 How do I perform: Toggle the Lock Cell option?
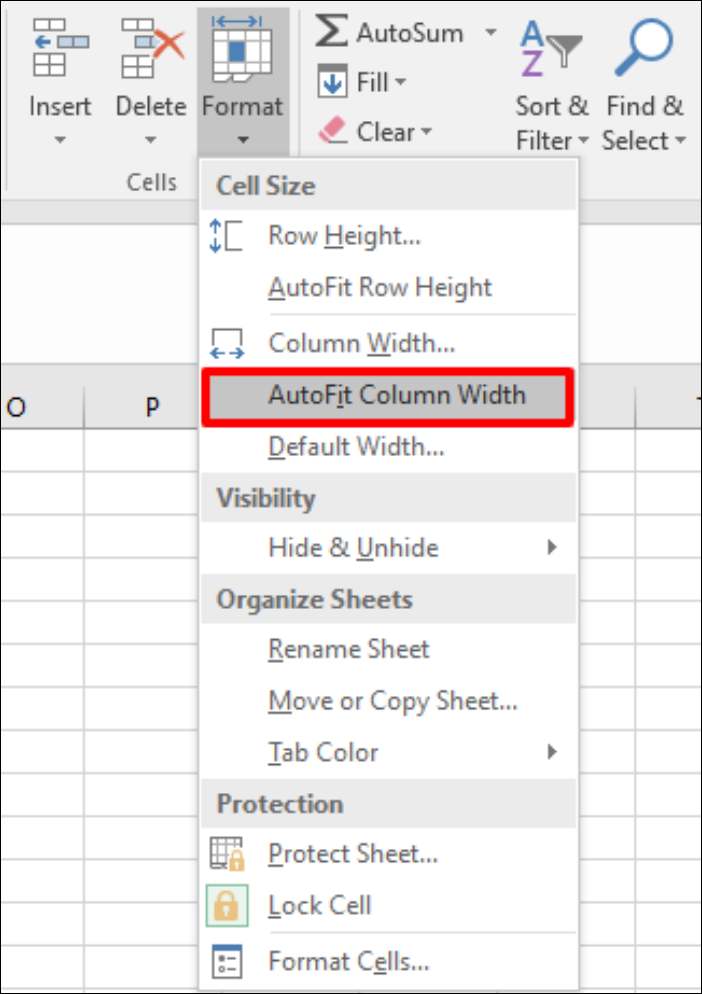319,905
